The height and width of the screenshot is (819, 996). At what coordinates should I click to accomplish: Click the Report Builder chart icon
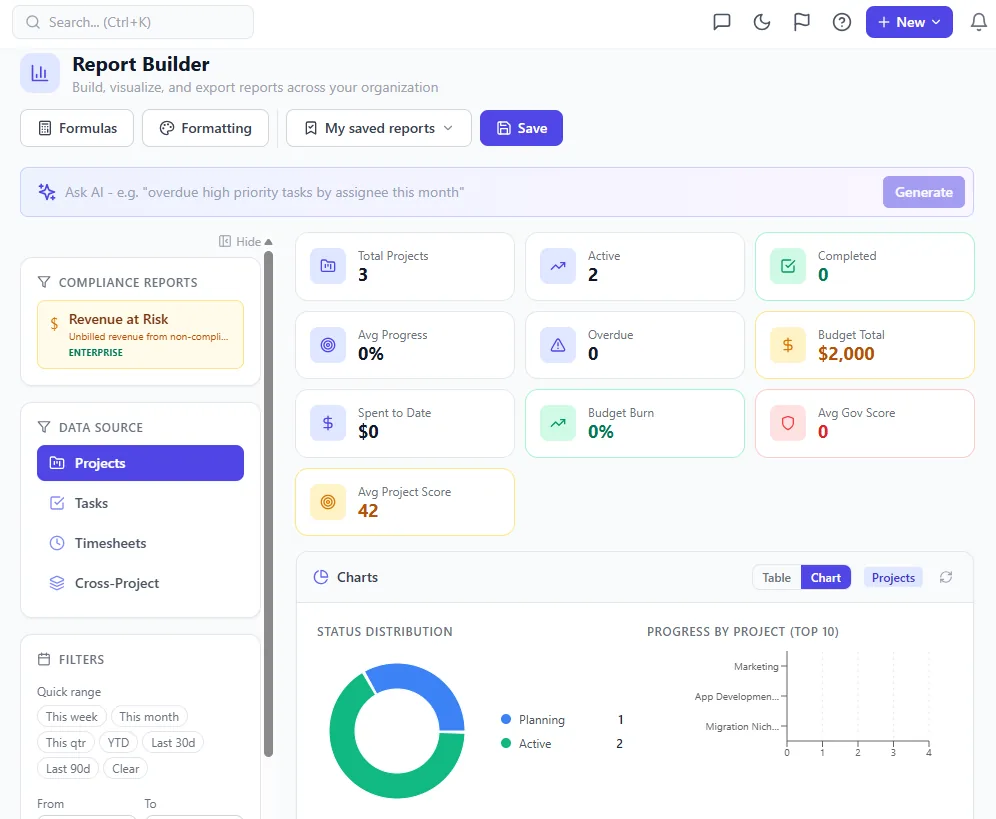click(39, 73)
